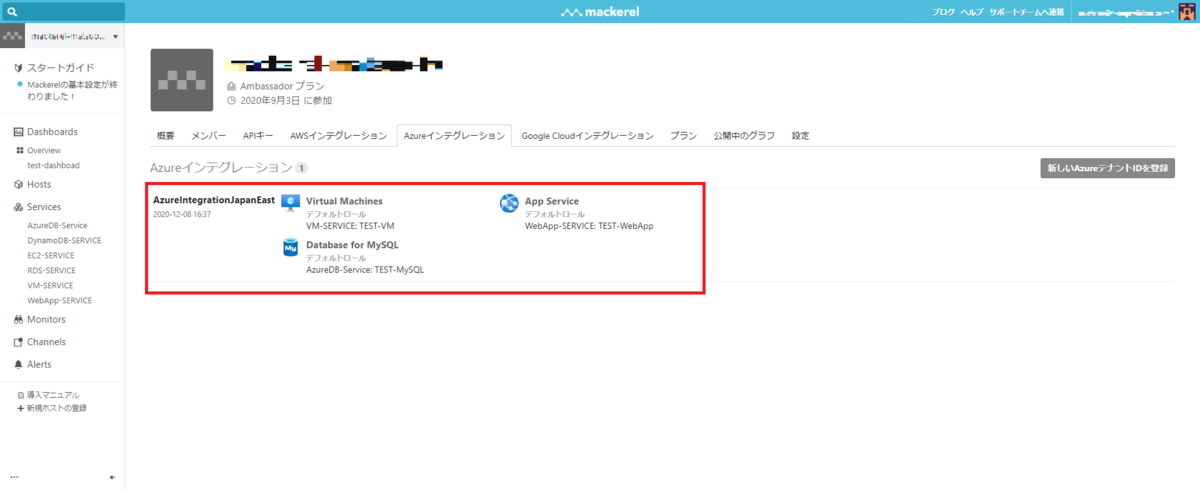Select the Azureインテグレーション tab

(x=454, y=136)
